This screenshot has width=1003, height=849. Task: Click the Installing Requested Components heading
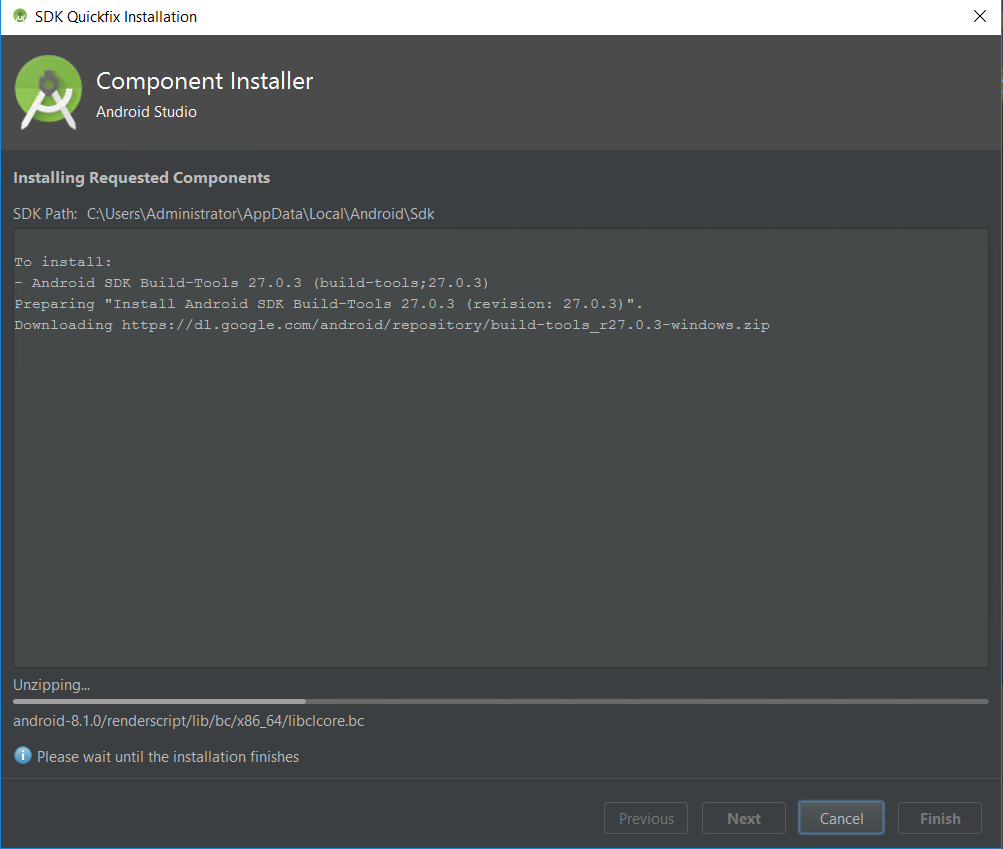[141, 178]
